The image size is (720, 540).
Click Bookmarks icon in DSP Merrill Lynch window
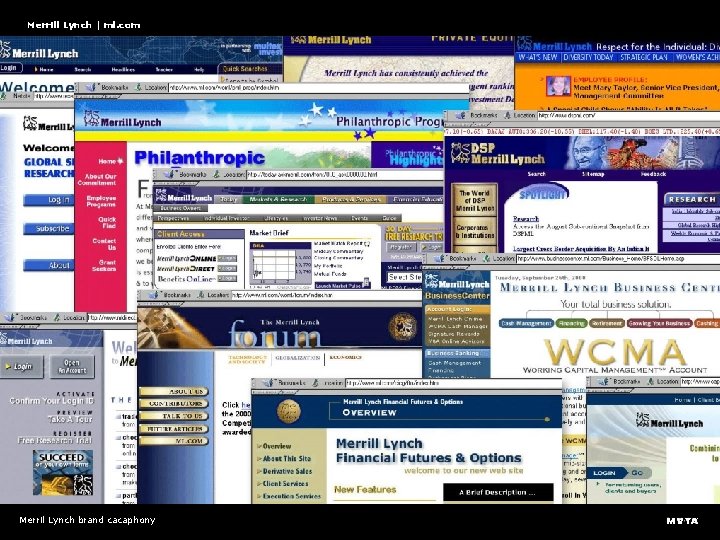point(461,115)
